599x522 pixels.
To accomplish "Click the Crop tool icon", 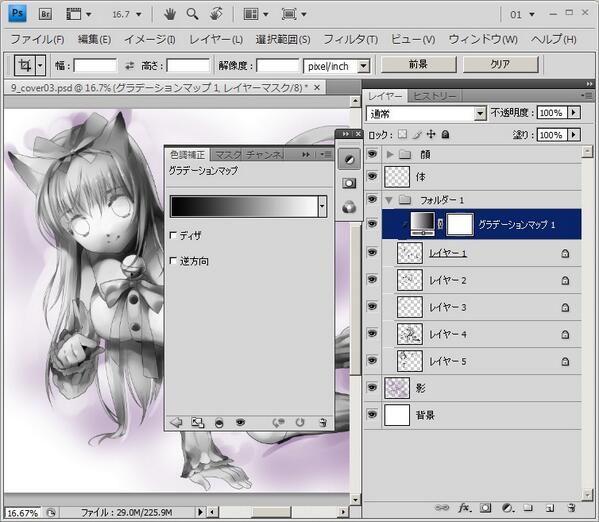I will pyautogui.click(x=25, y=66).
